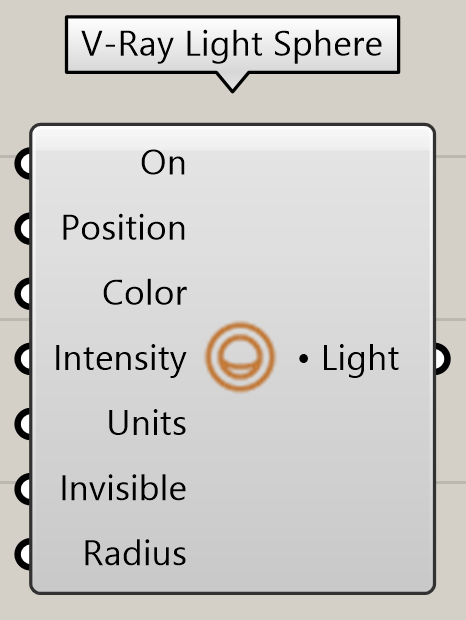Select the Units parameter label
This screenshot has height=620, width=466.
point(147,423)
